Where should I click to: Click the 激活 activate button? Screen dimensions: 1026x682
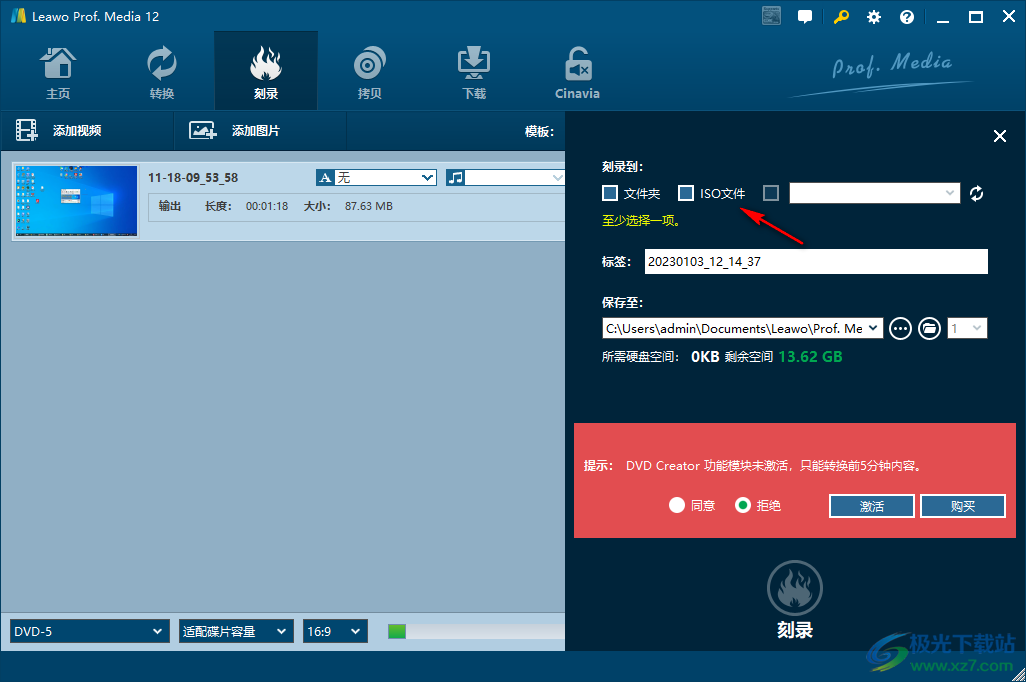point(872,506)
